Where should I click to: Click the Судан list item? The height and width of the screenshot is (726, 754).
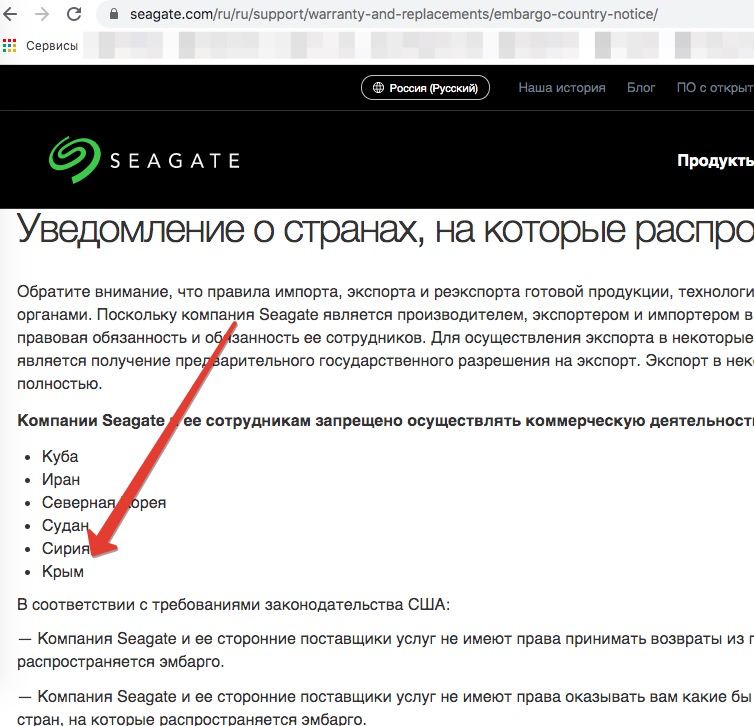point(65,526)
